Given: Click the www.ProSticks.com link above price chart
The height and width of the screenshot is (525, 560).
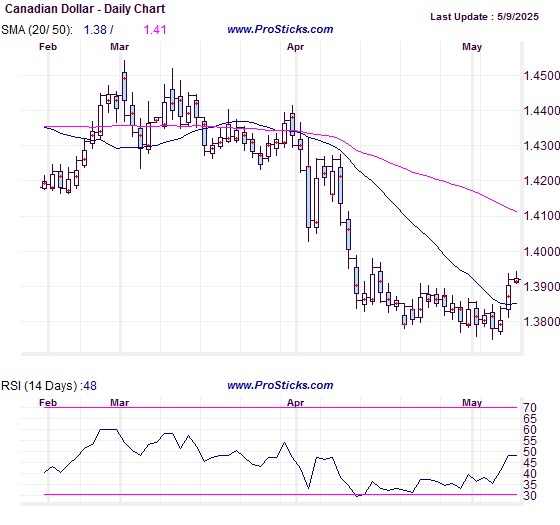Looking at the screenshot, I should [x=280, y=29].
